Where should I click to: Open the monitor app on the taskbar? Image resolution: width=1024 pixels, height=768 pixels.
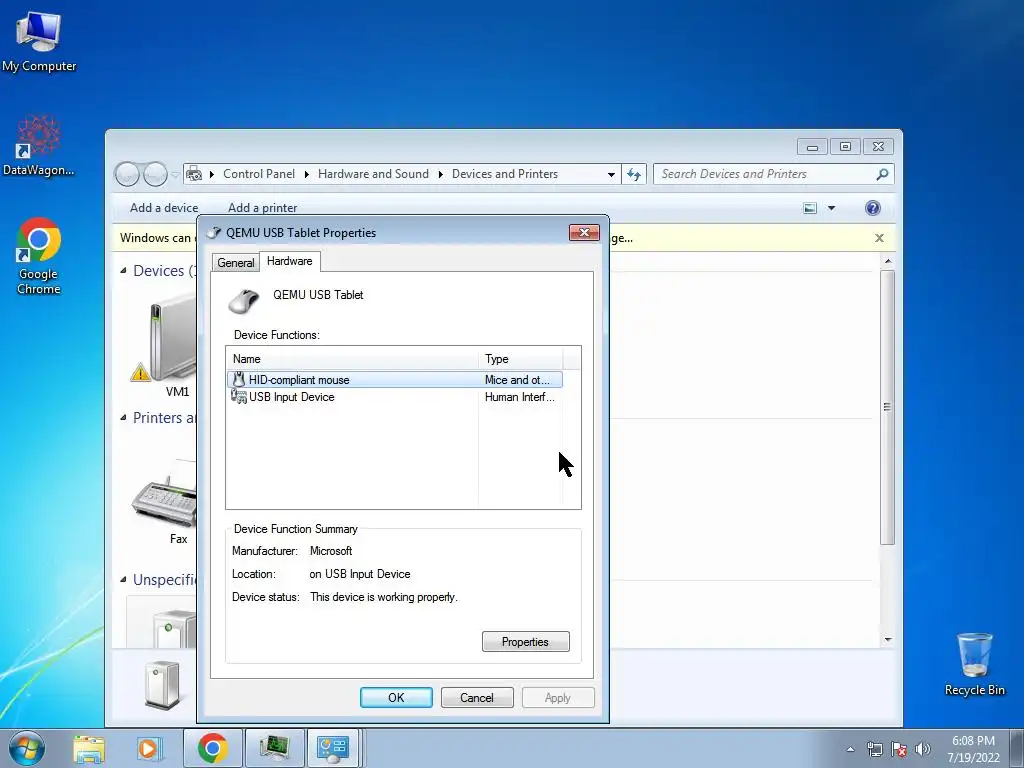275,748
